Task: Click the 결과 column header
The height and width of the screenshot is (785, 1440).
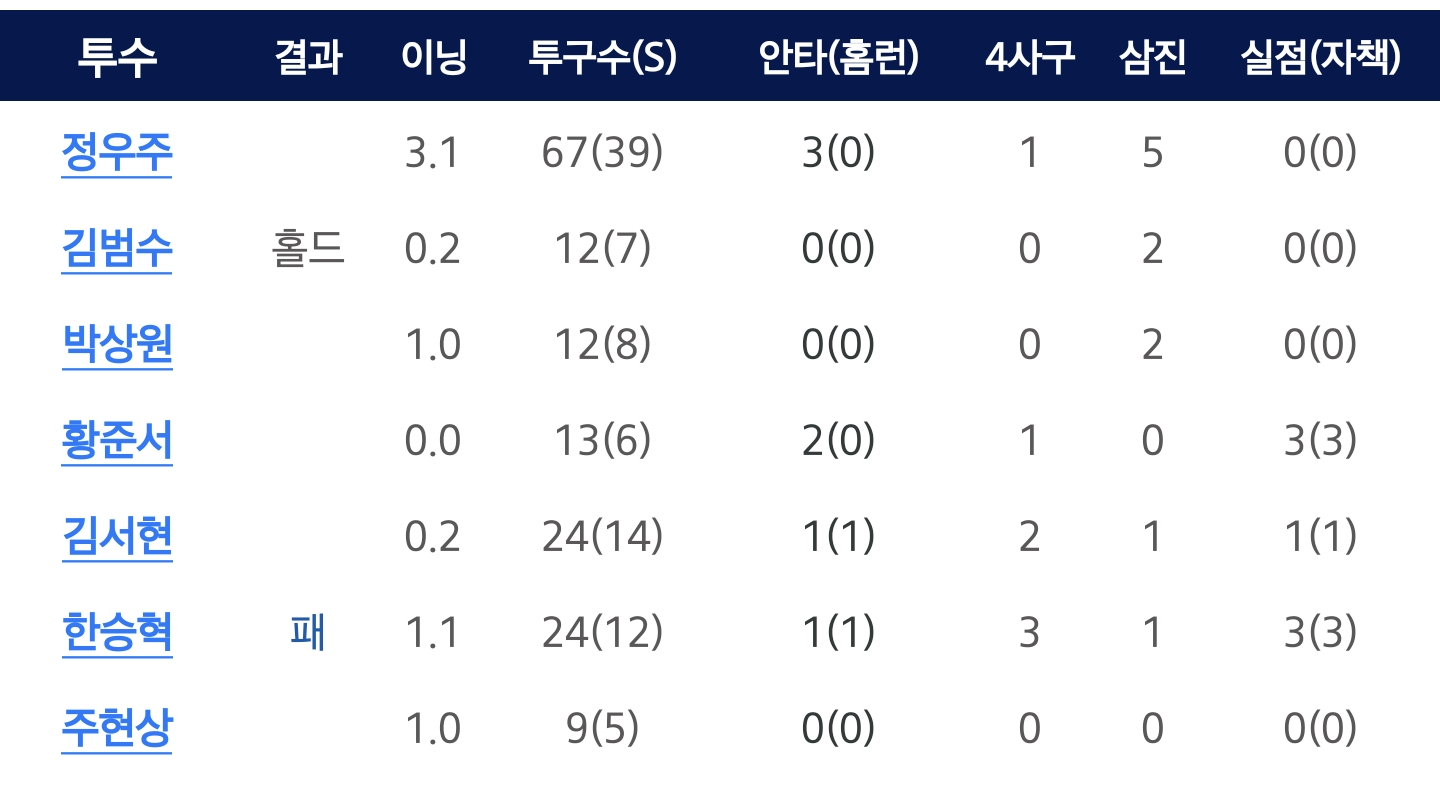Action: pyautogui.click(x=308, y=58)
